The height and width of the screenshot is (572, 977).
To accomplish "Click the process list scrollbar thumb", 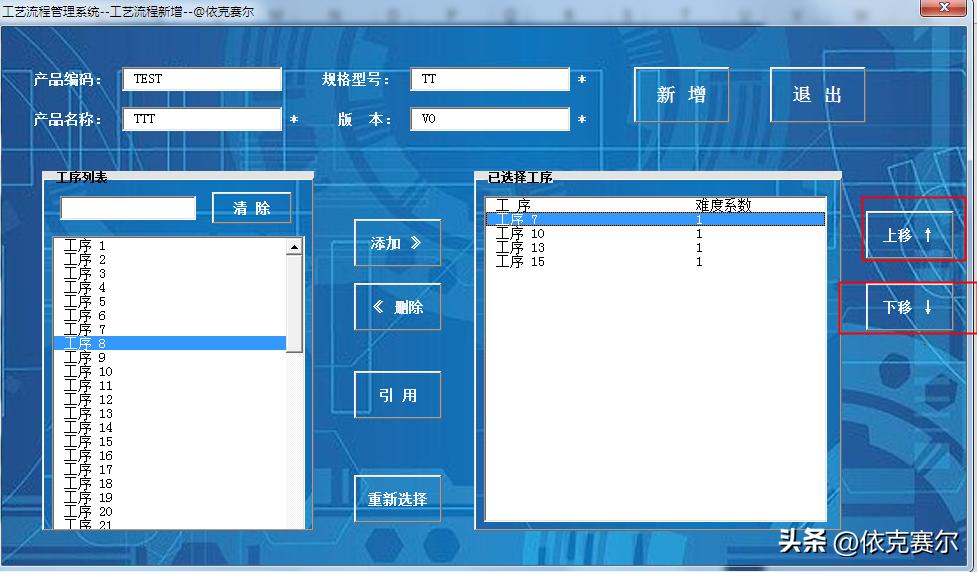I will coord(294,303).
